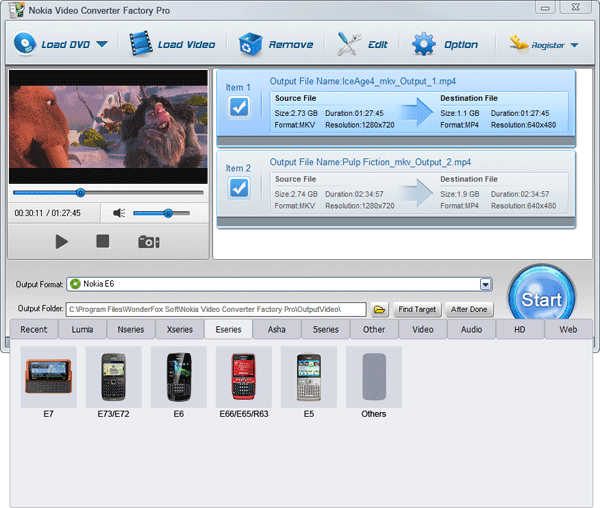Click the Load Video label
Viewport: 600px width, 508px height.
coord(186,45)
